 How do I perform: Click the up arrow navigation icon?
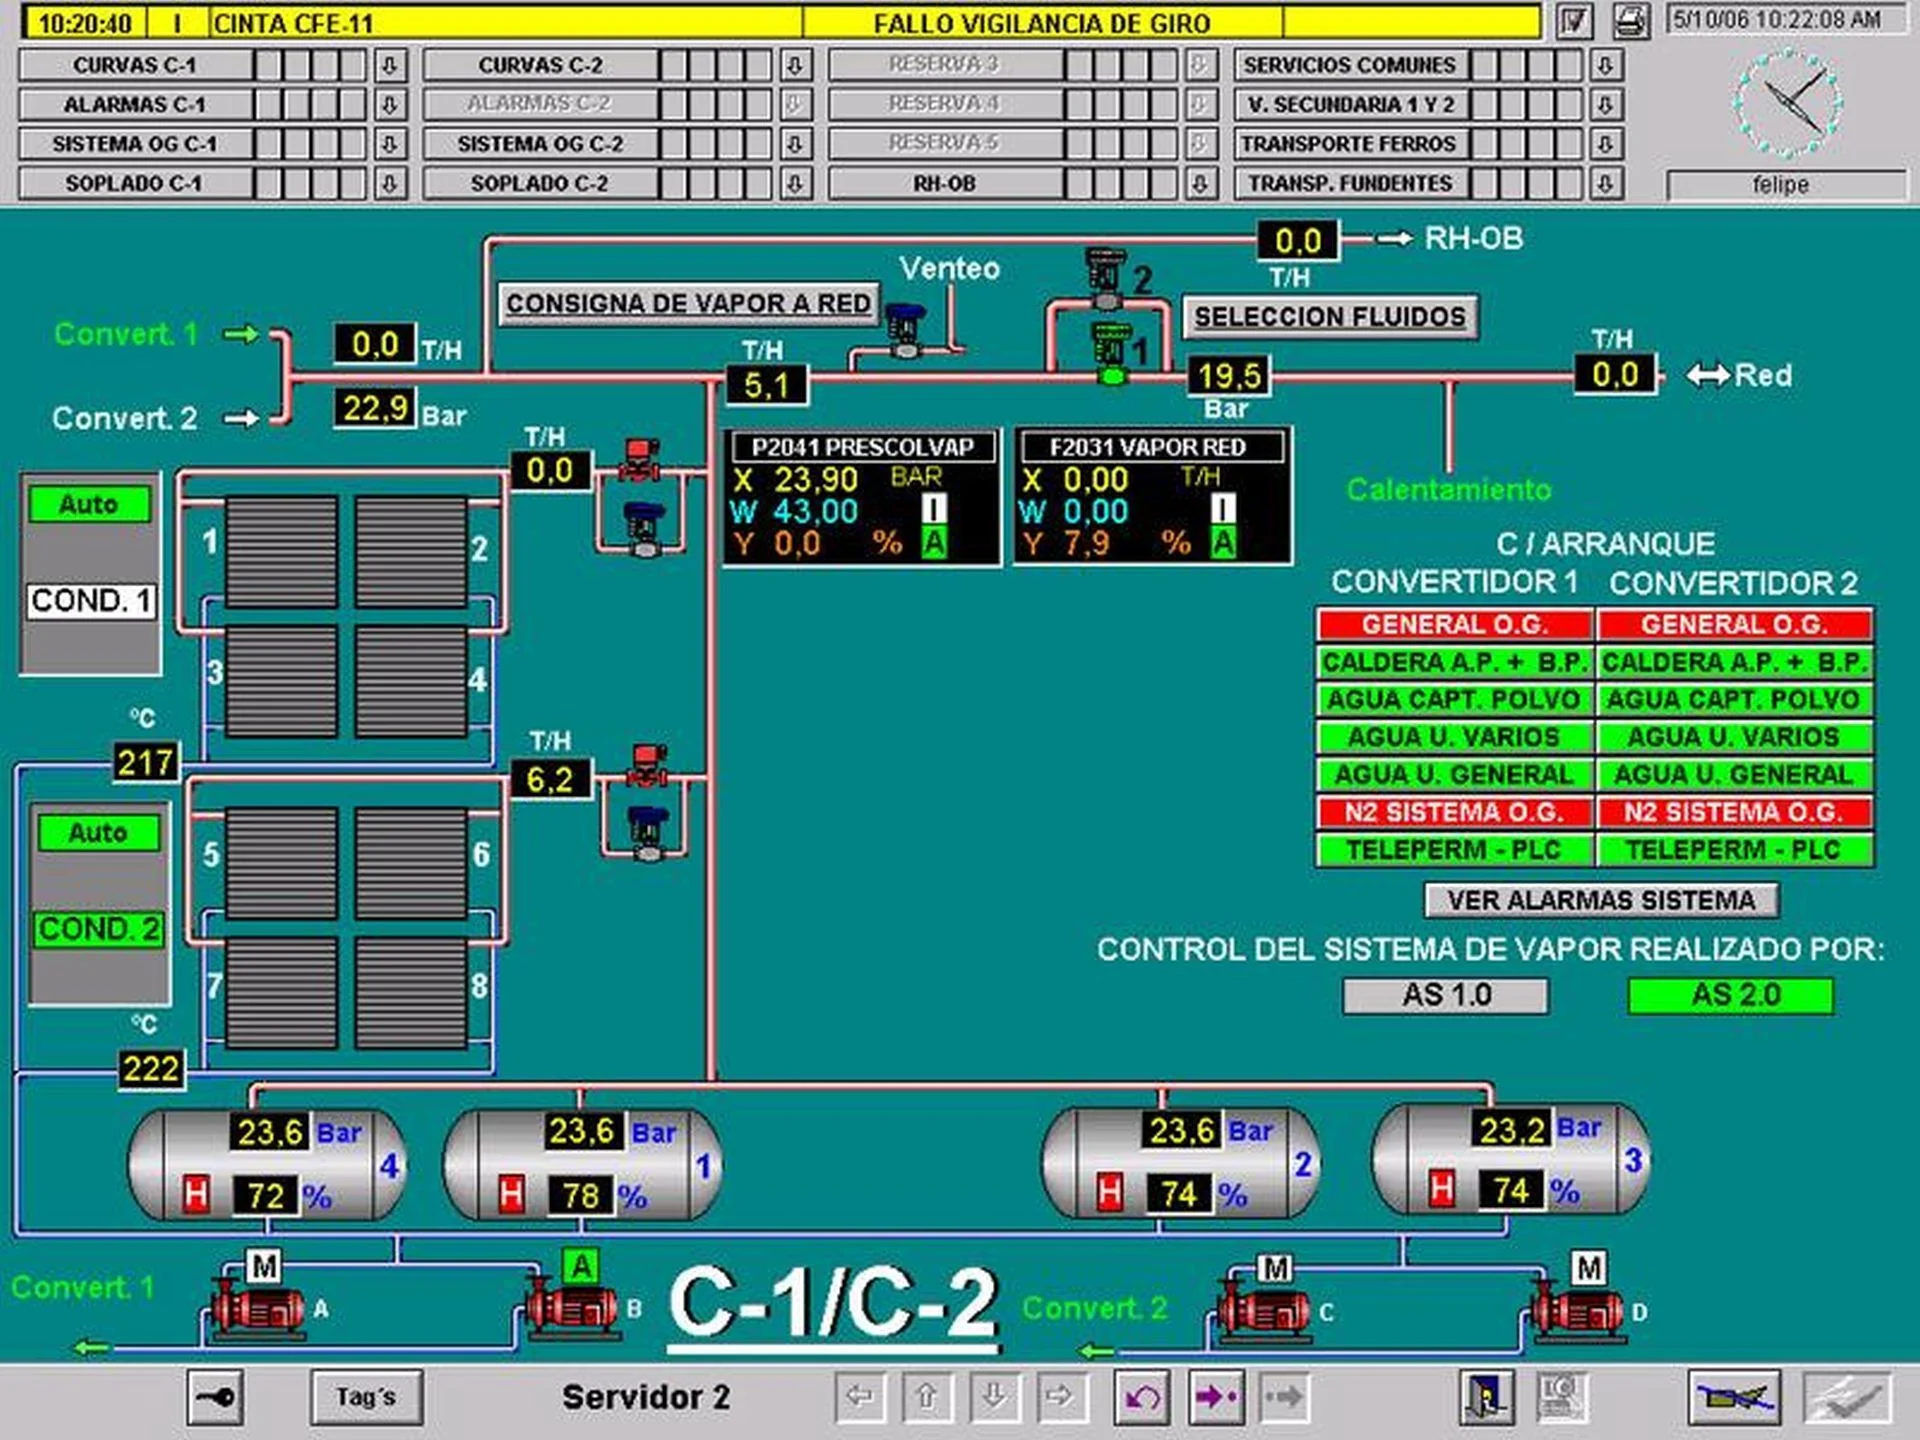click(927, 1396)
